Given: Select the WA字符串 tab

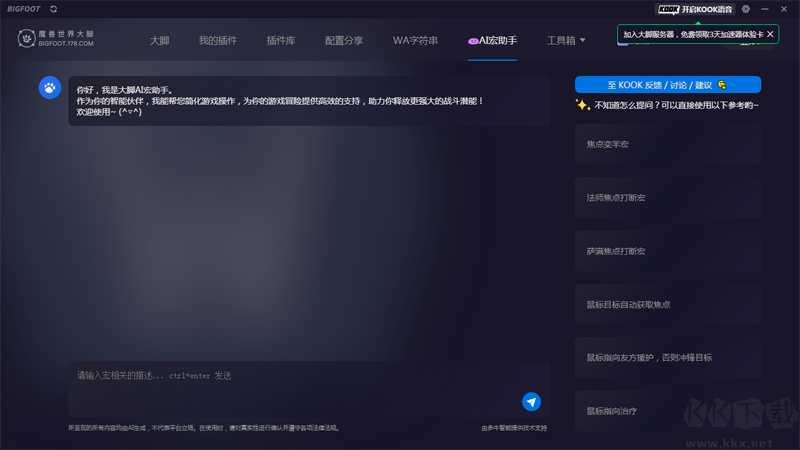Looking at the screenshot, I should tap(415, 40).
